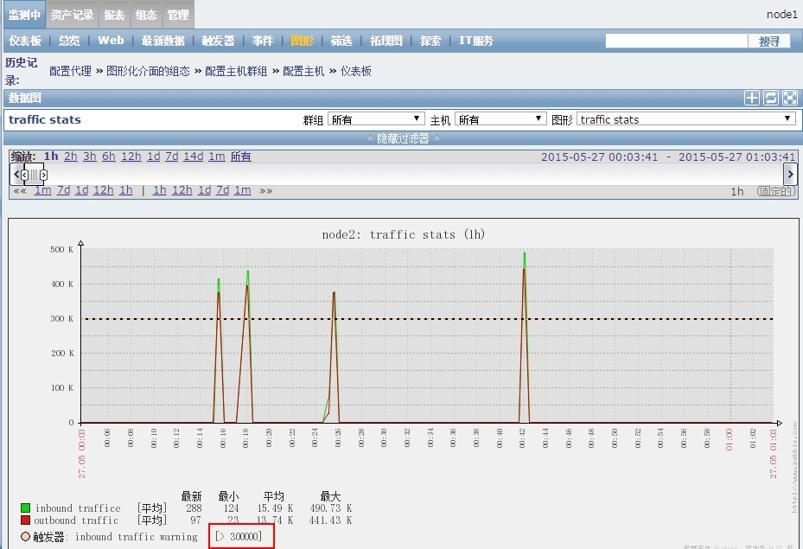This screenshot has width=803, height=549.
Task: Toggle fullscreen mode icon
Action: pyautogui.click(x=790, y=98)
